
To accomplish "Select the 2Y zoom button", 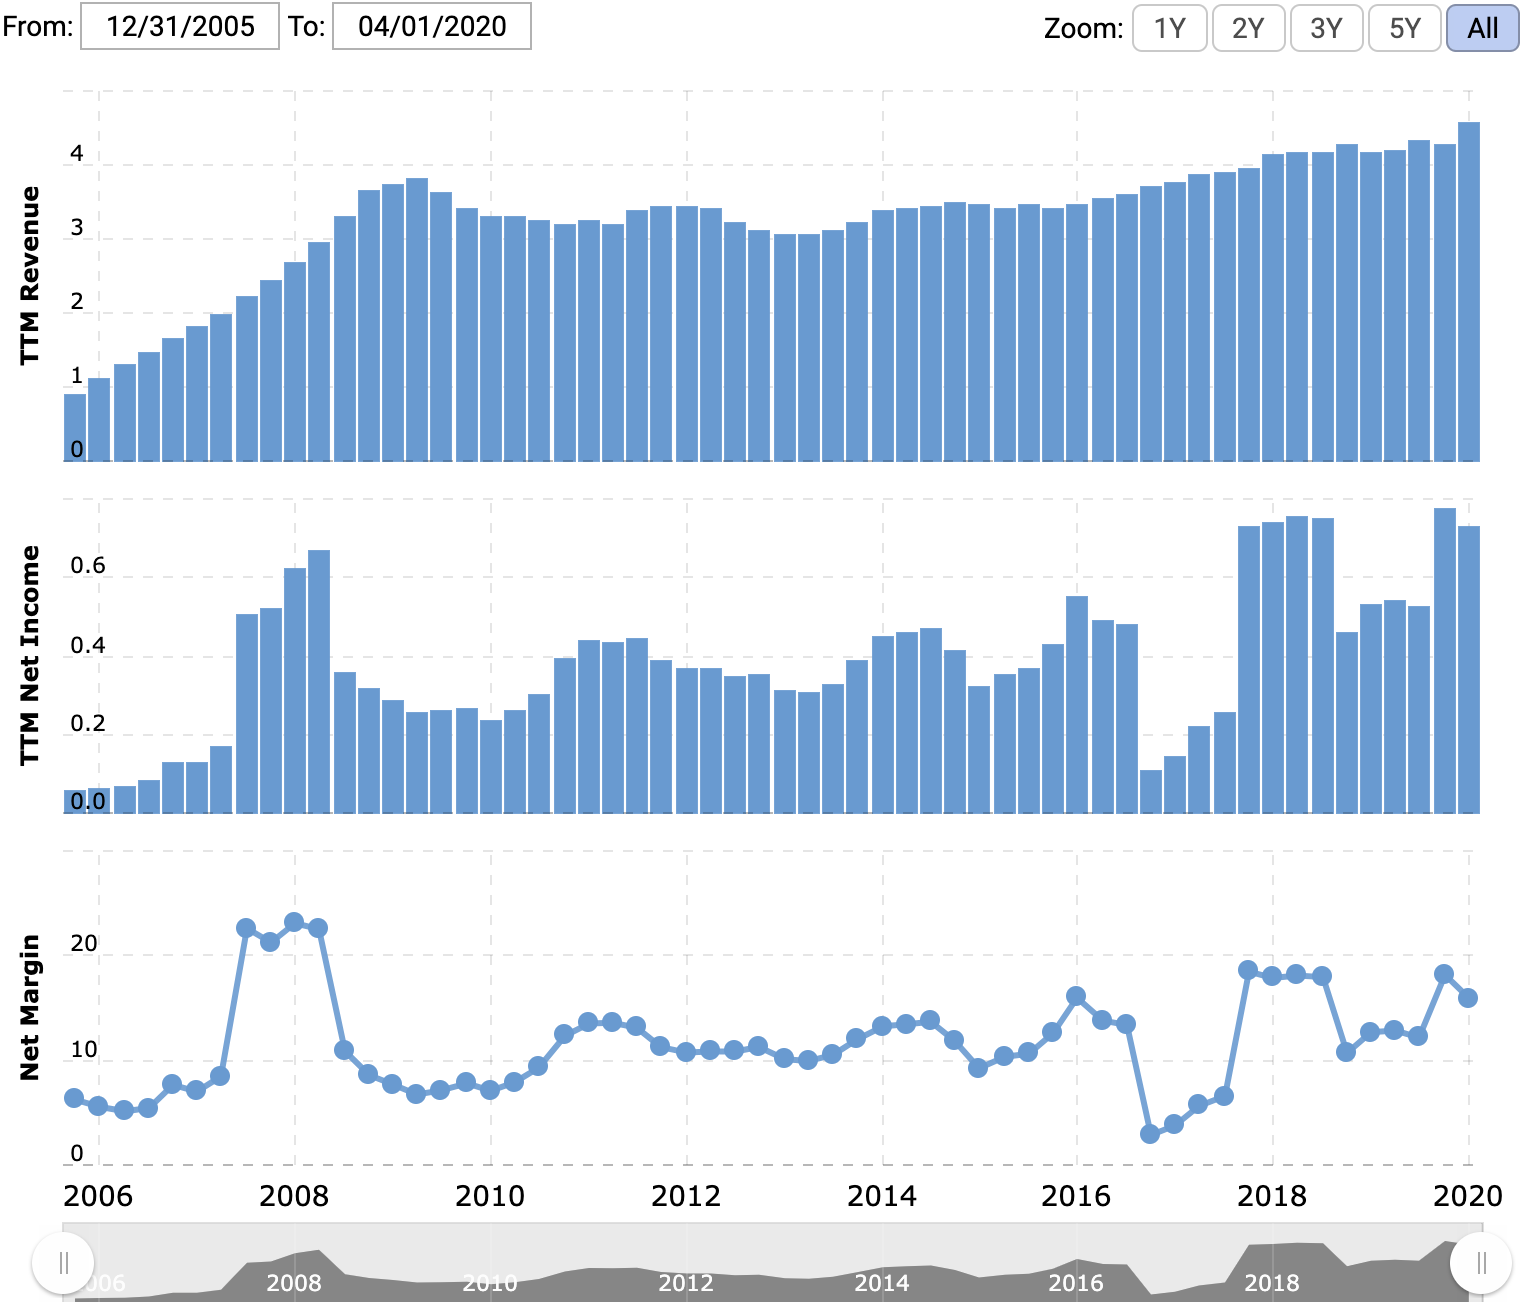I will (x=1248, y=28).
